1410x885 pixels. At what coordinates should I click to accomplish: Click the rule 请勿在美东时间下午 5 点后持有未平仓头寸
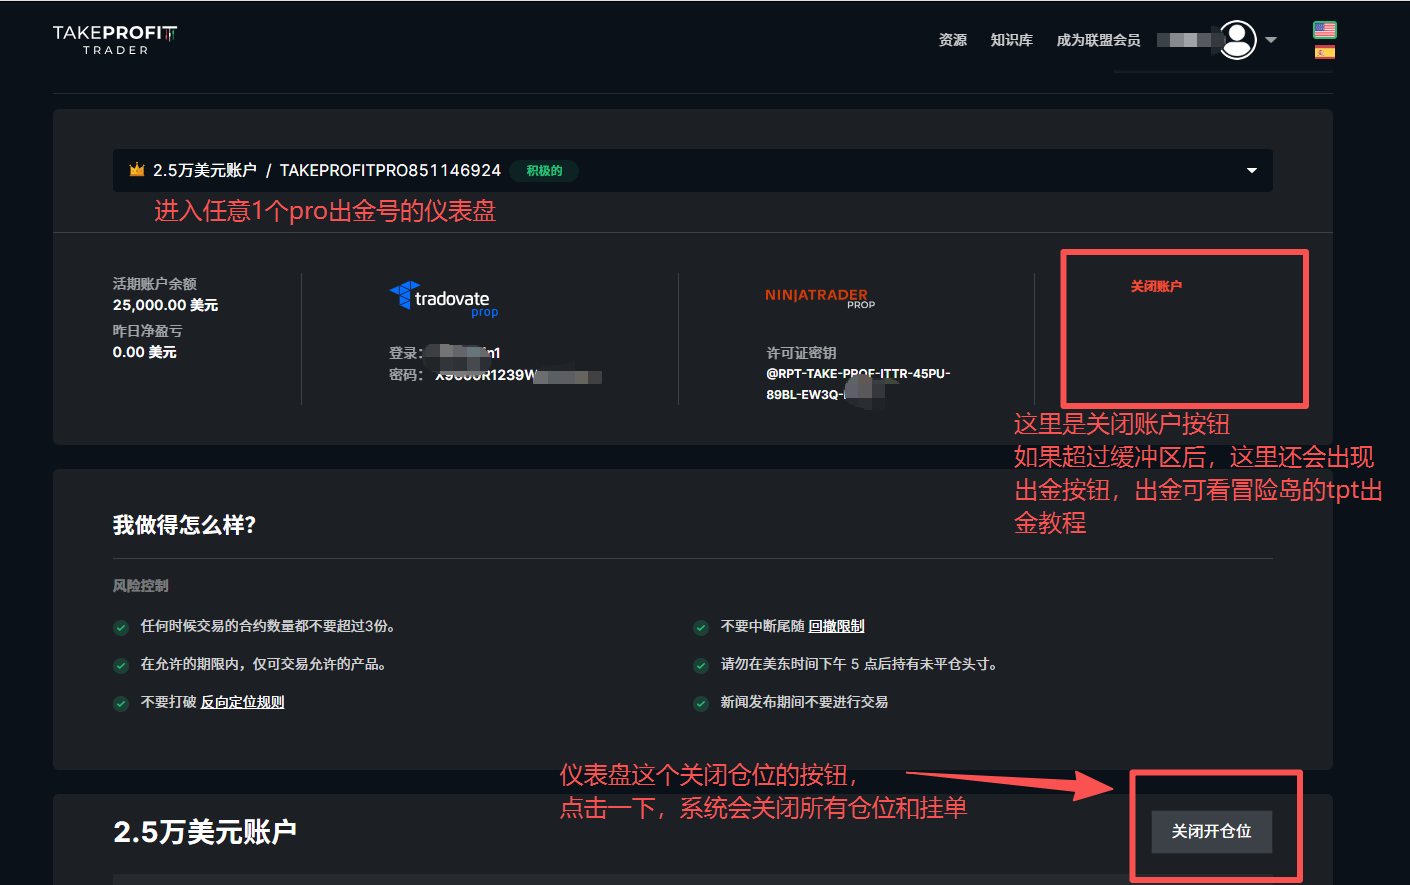coord(860,664)
